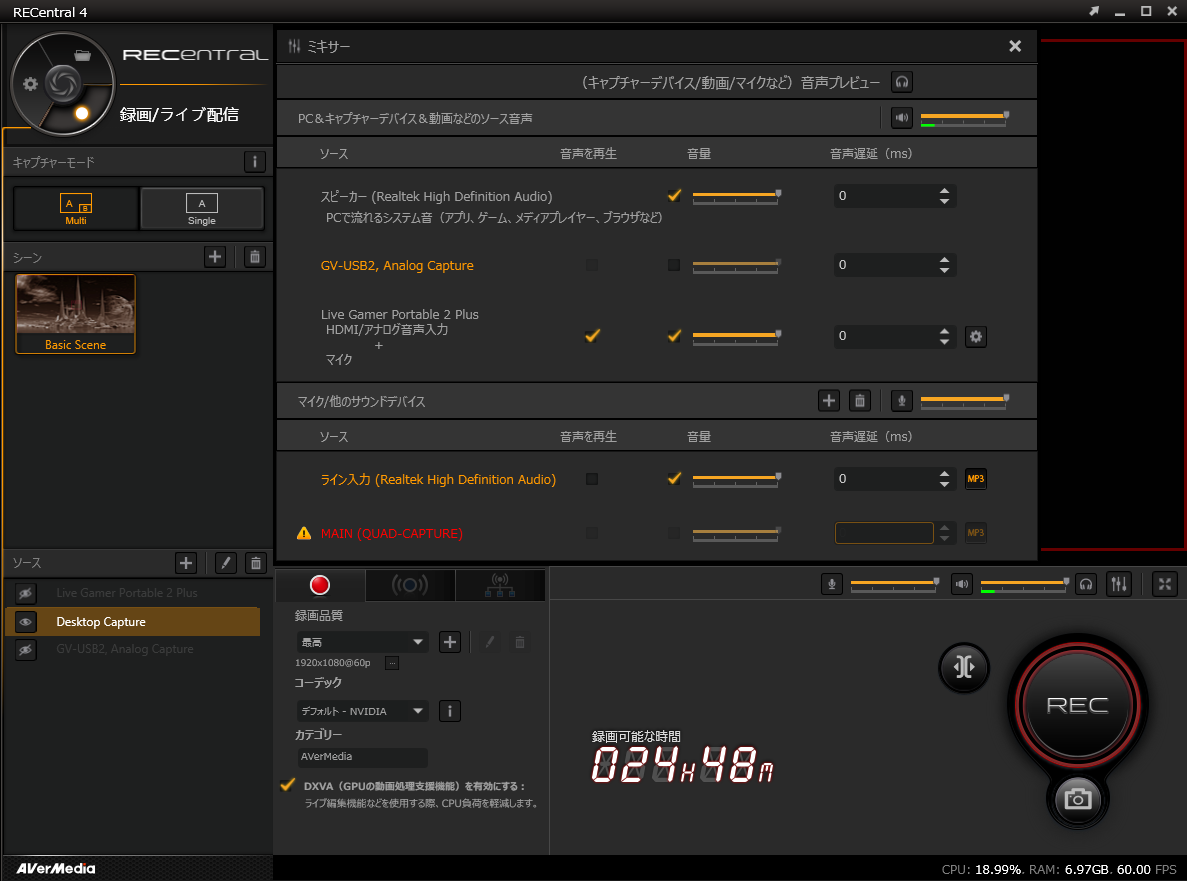
Task: Click MAIN QUAD-CAPTURE delay input field
Action: click(x=884, y=533)
